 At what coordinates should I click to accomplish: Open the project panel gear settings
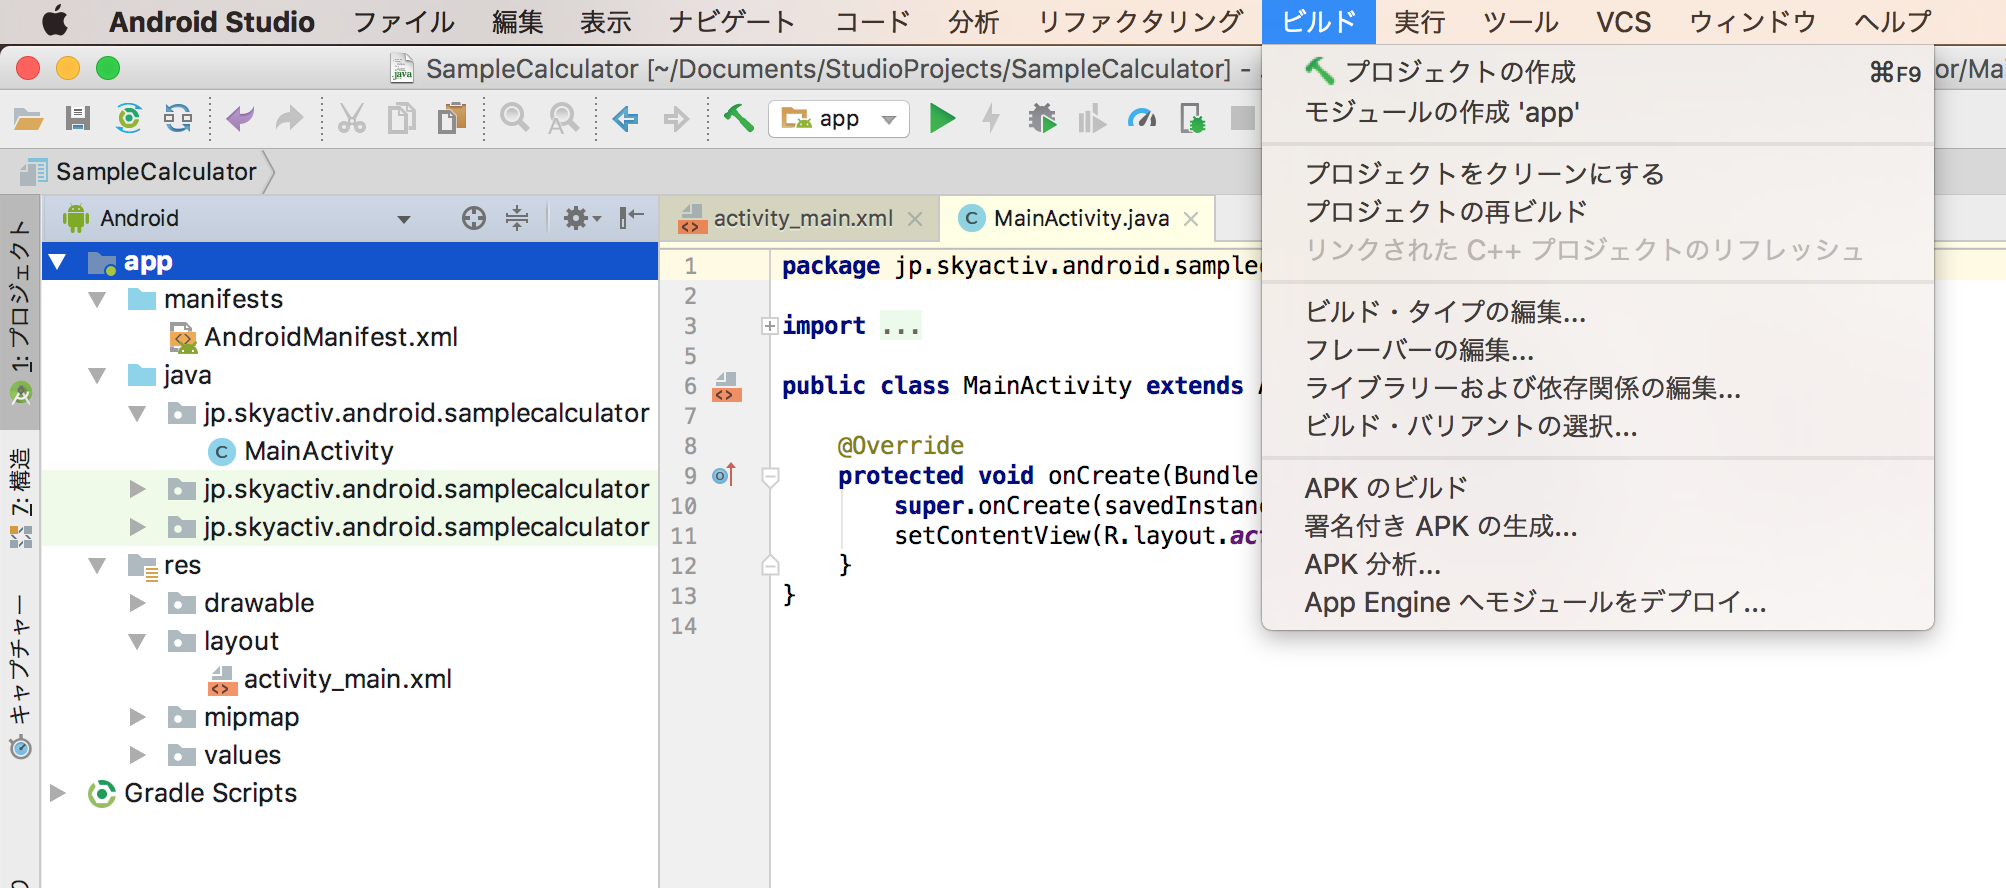point(581,218)
